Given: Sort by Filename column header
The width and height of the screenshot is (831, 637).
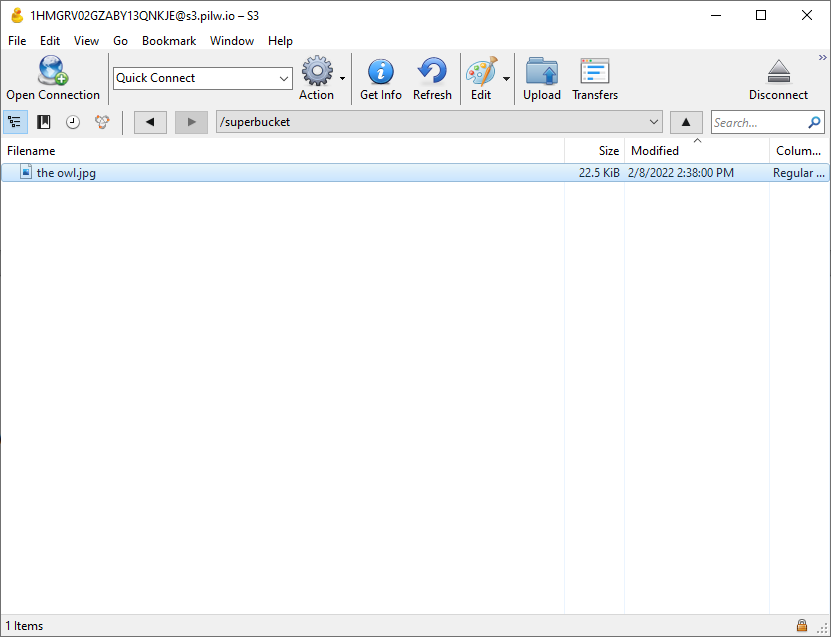Looking at the screenshot, I should pos(283,151).
